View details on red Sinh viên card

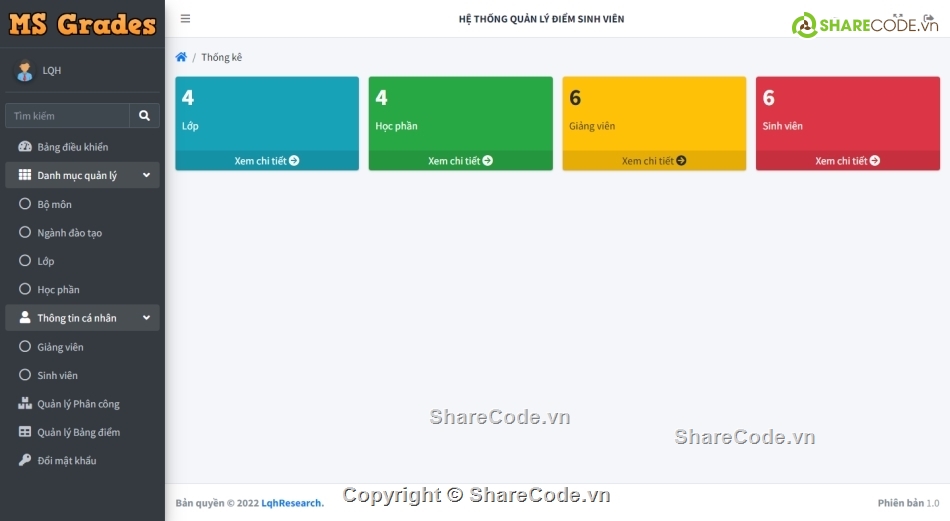847,161
